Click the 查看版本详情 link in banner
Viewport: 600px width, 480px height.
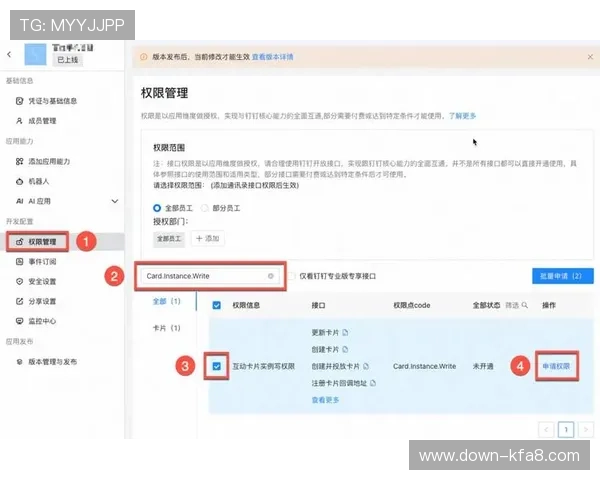point(272,57)
